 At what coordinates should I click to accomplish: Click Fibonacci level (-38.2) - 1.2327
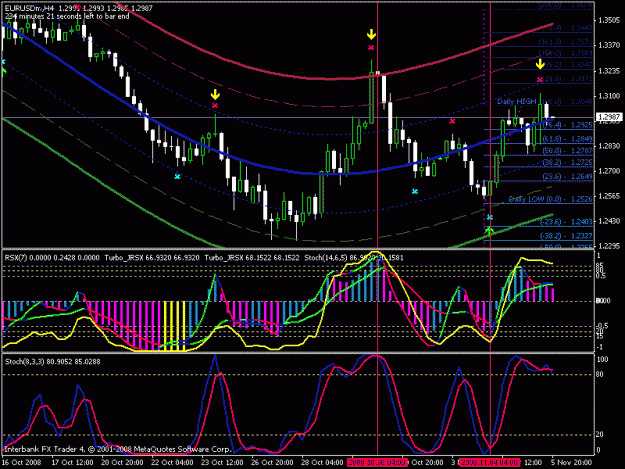coord(566,236)
